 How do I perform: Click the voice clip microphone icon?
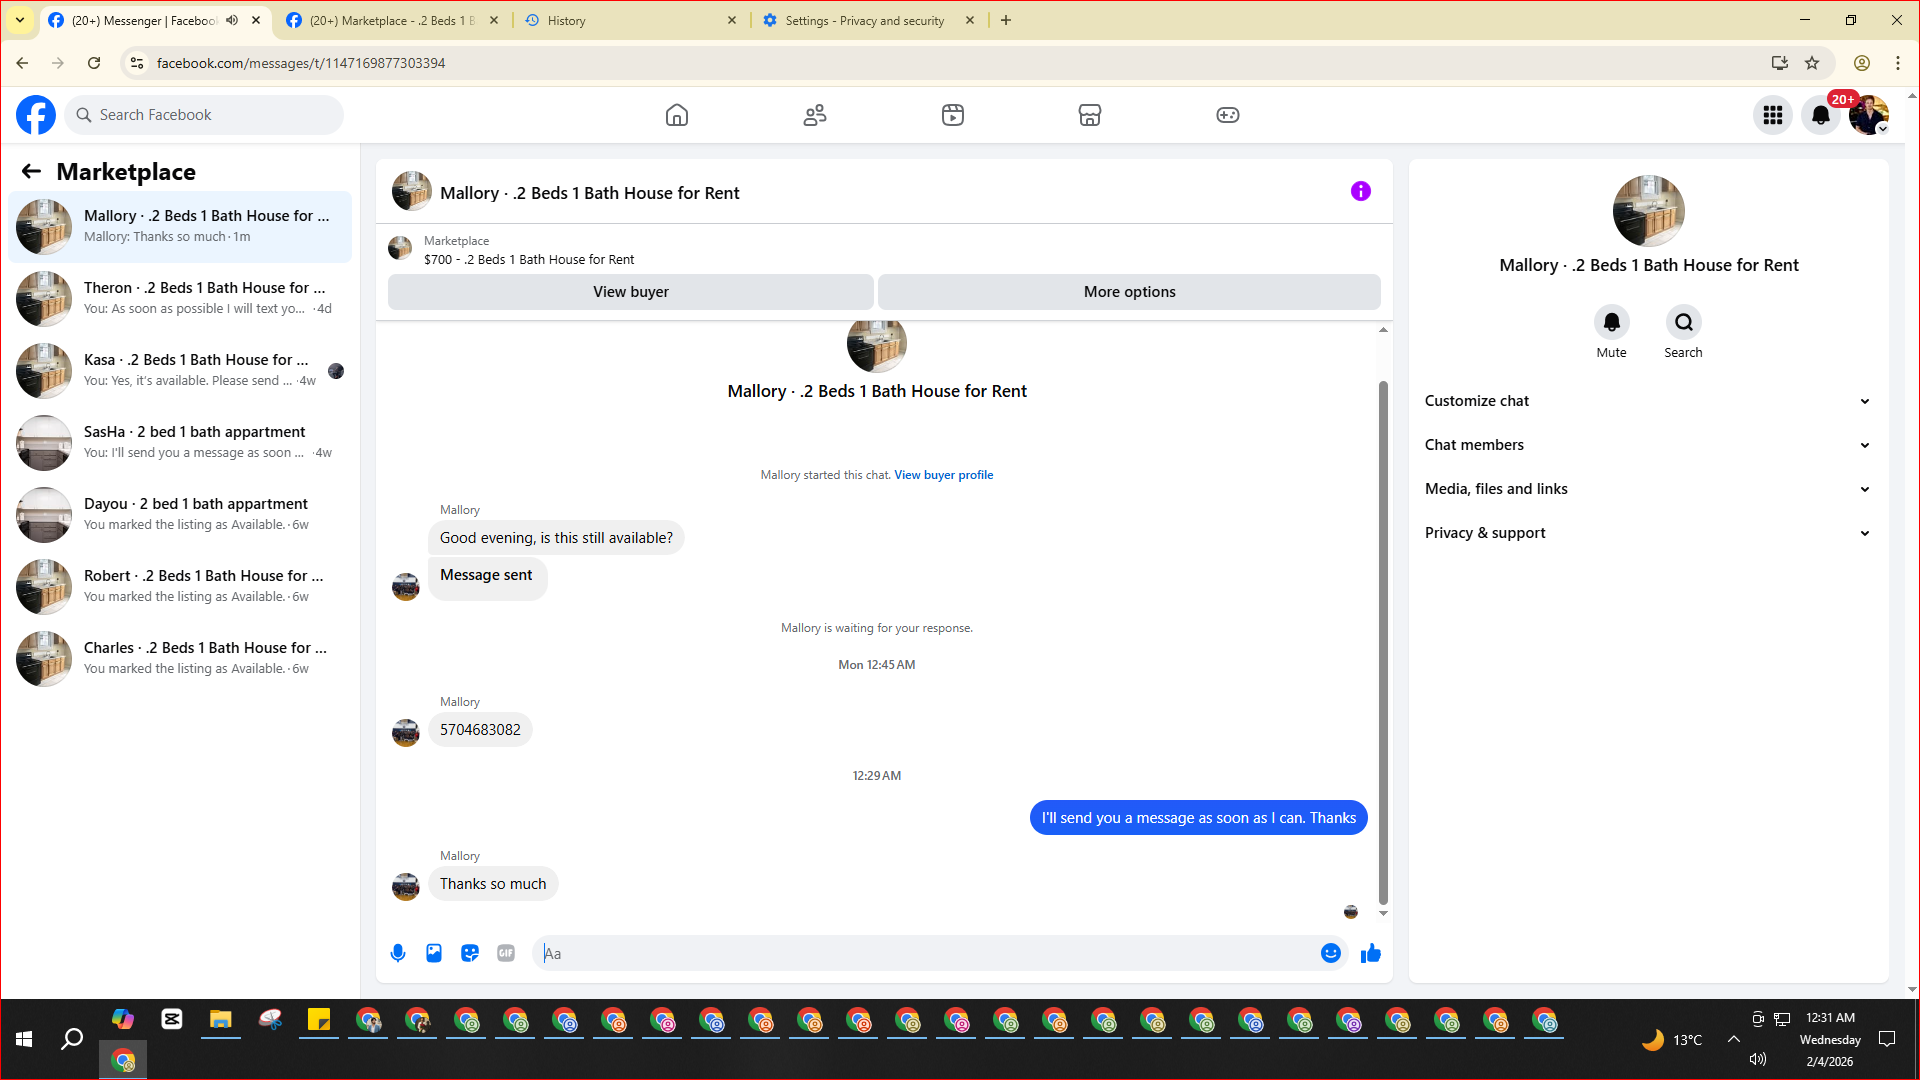coord(398,953)
